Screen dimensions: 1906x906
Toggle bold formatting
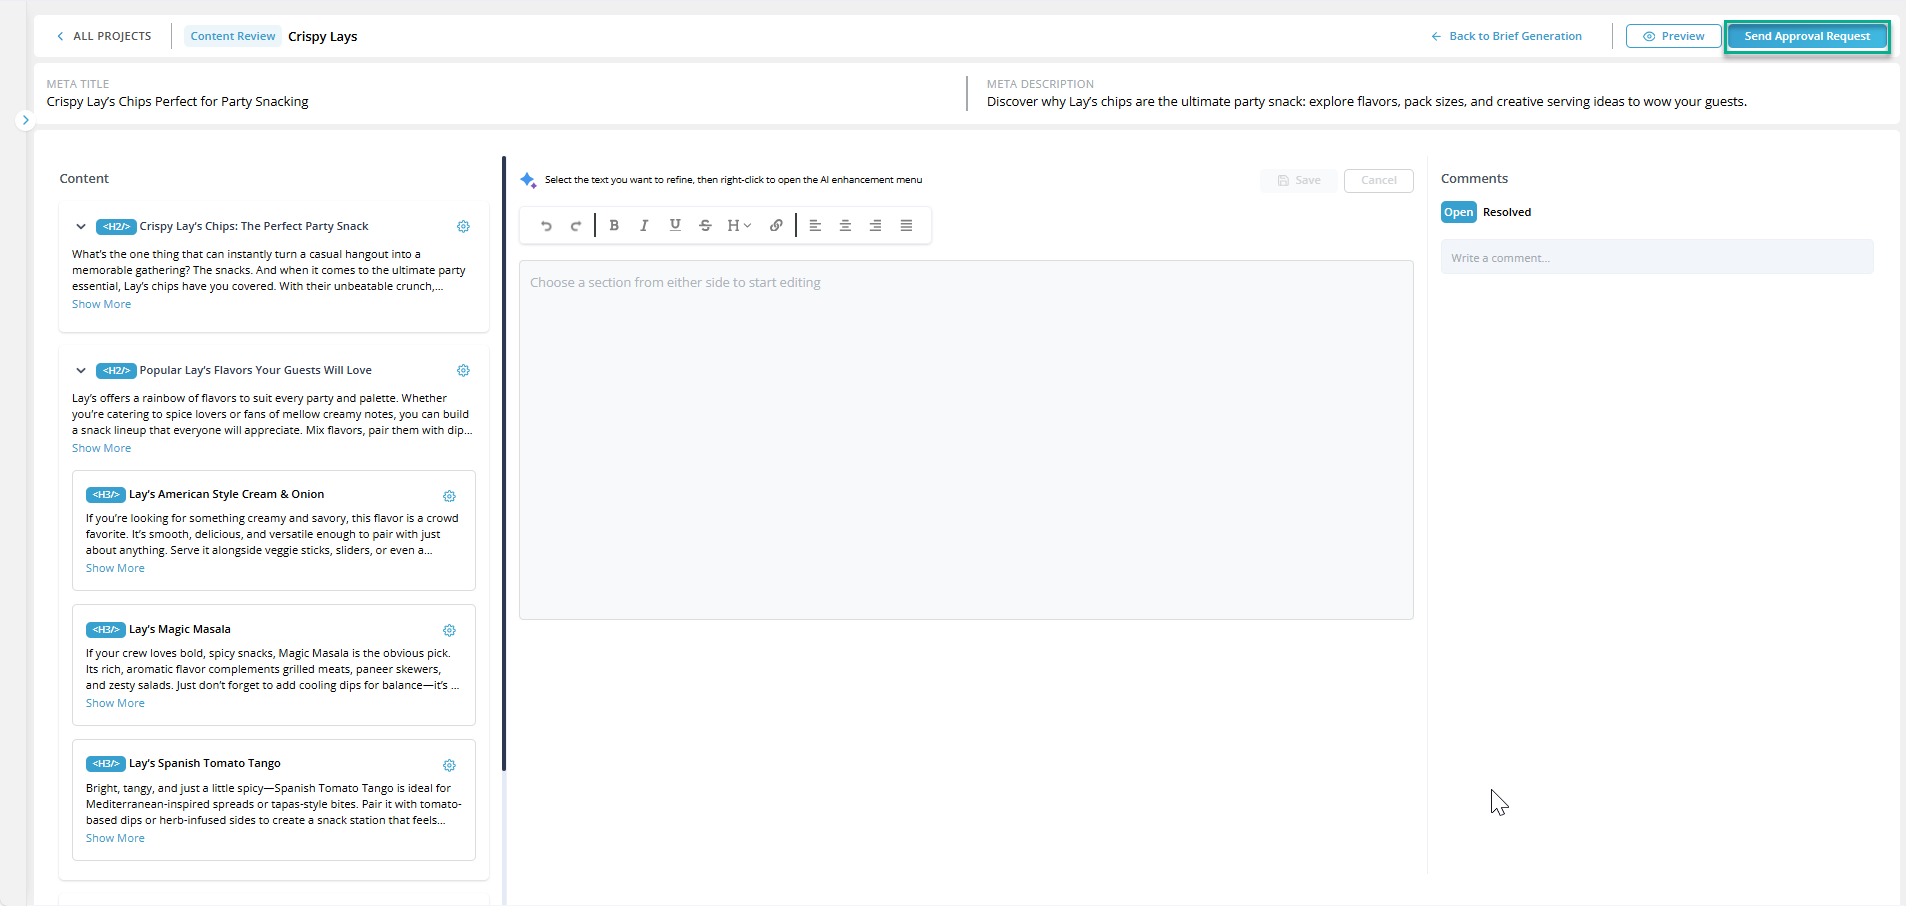point(614,226)
